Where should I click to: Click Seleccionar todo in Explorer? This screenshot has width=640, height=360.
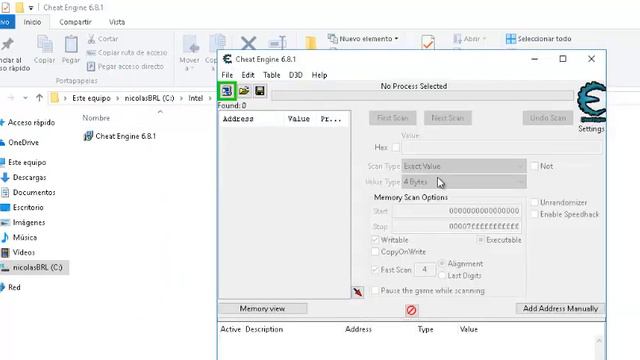(538, 39)
